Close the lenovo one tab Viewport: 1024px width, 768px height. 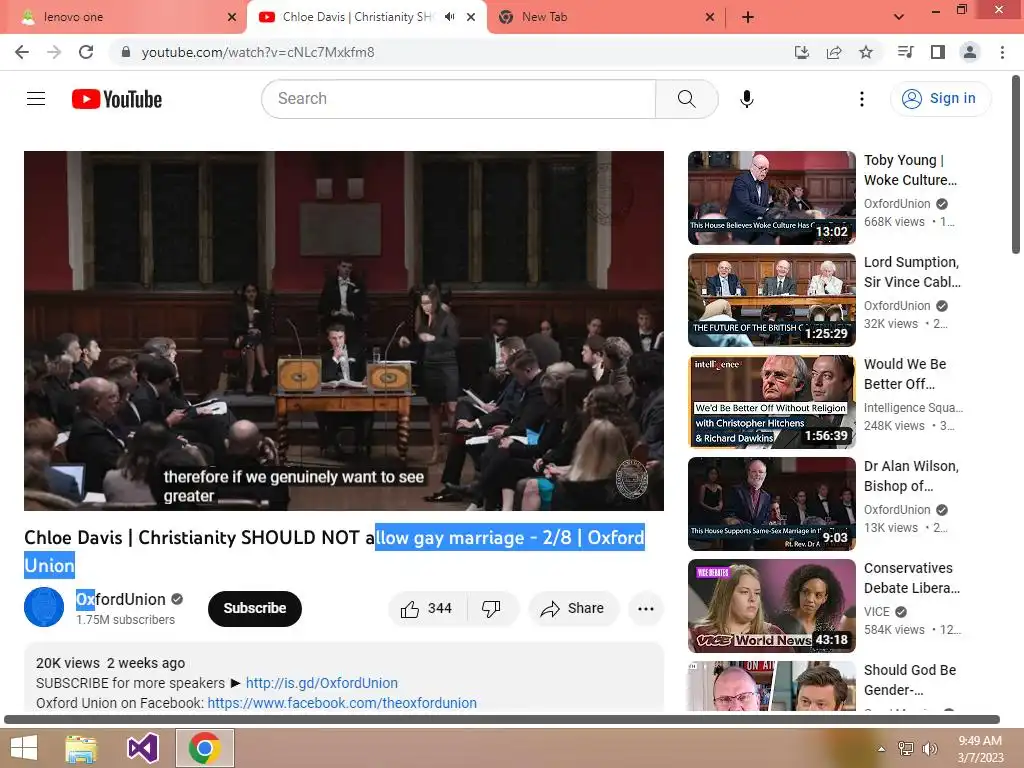tap(231, 17)
